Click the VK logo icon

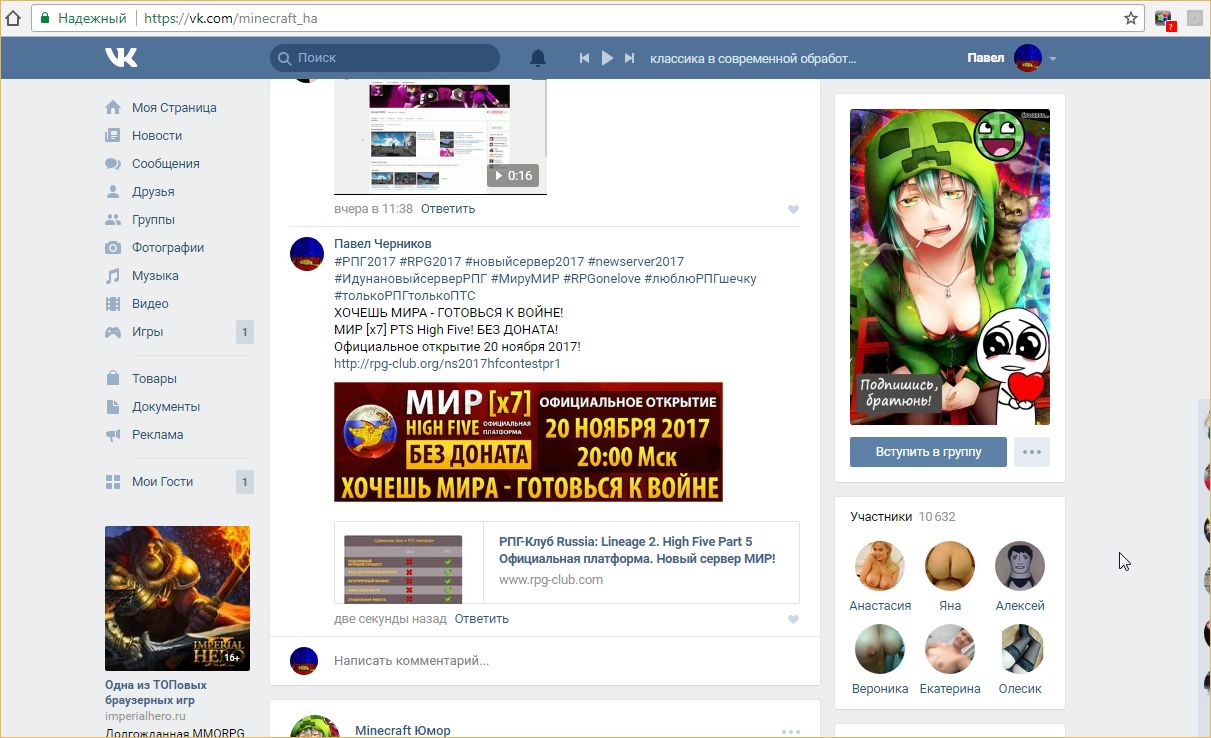click(x=121, y=58)
